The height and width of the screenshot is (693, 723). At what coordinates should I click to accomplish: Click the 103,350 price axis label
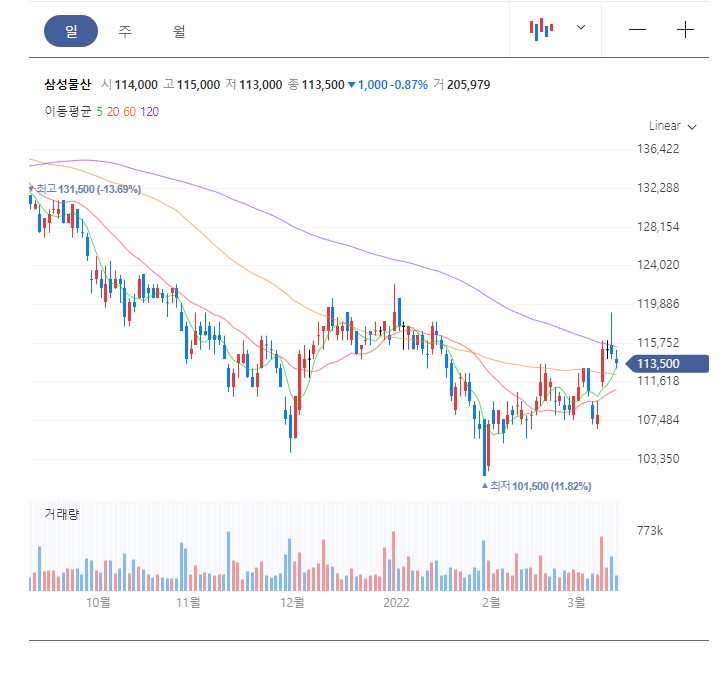click(658, 459)
